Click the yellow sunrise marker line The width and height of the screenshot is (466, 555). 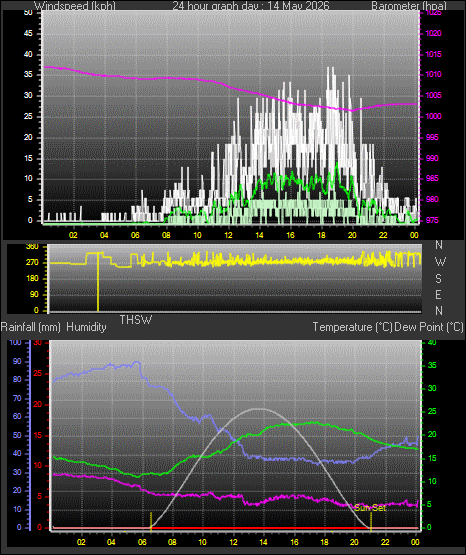point(151,521)
